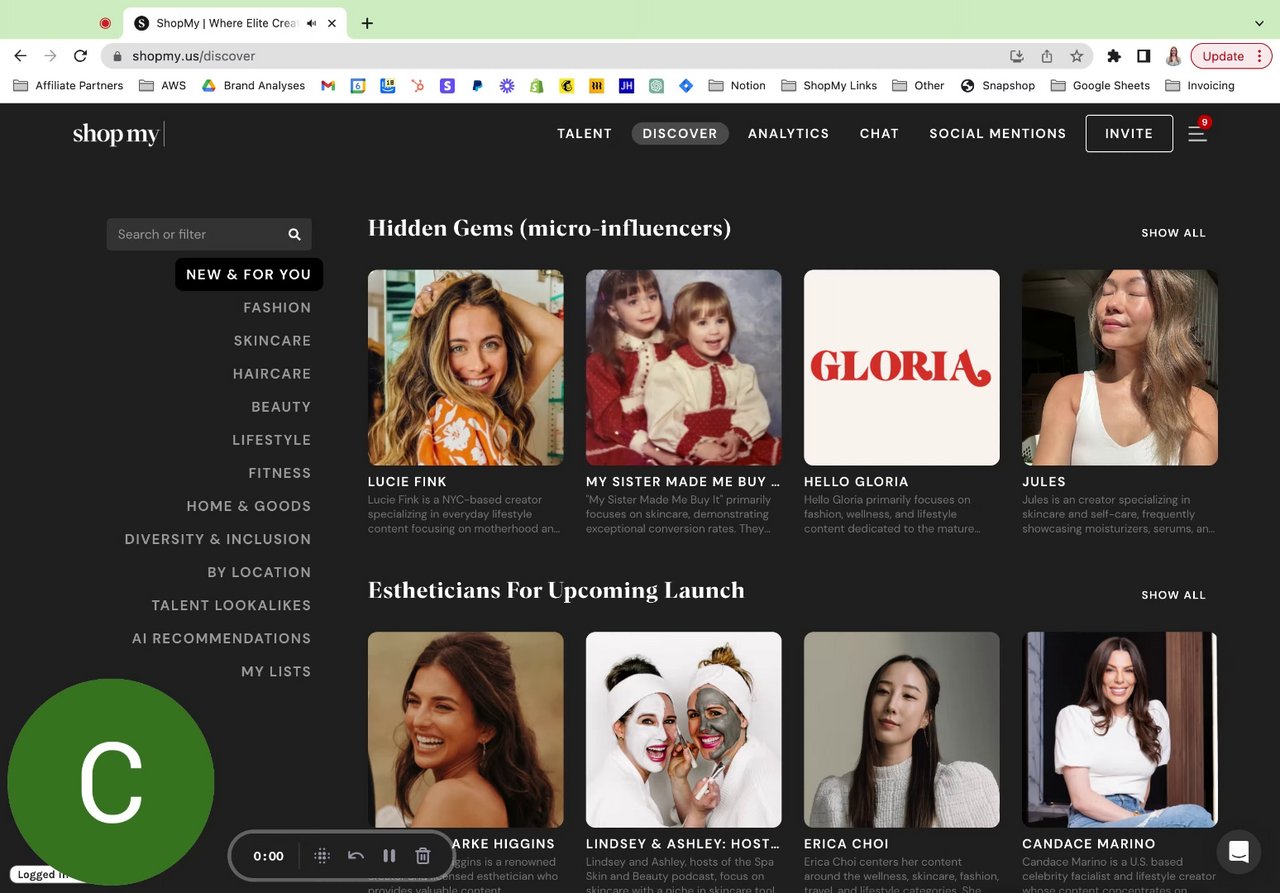Image resolution: width=1280 pixels, height=893 pixels.
Task: Open the Brand Analyses Drive bookmark
Action: (x=253, y=86)
